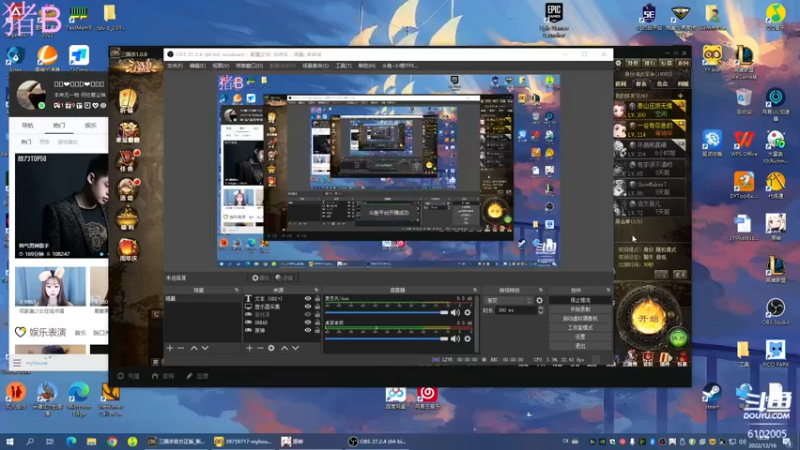
Task: Open PICO PARK desktop icon
Action: [x=775, y=353]
